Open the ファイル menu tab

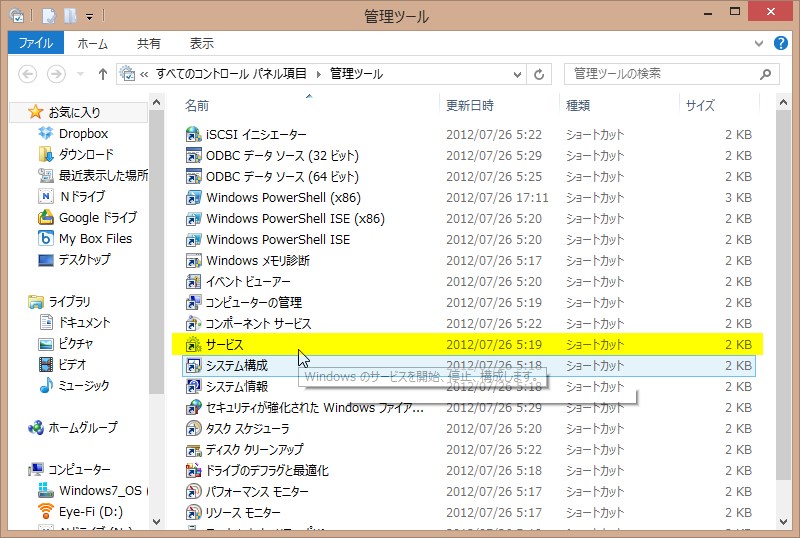point(36,43)
